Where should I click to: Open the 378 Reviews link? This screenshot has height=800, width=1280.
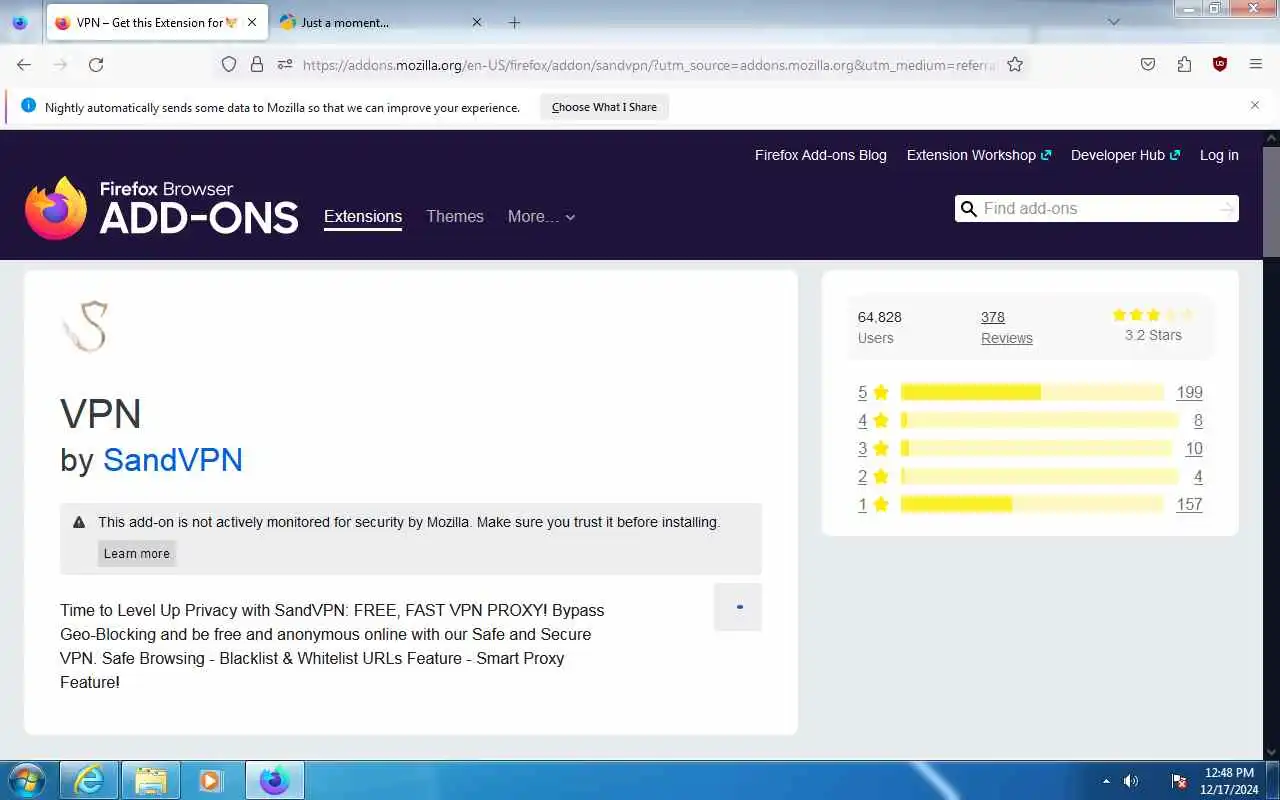click(1006, 327)
